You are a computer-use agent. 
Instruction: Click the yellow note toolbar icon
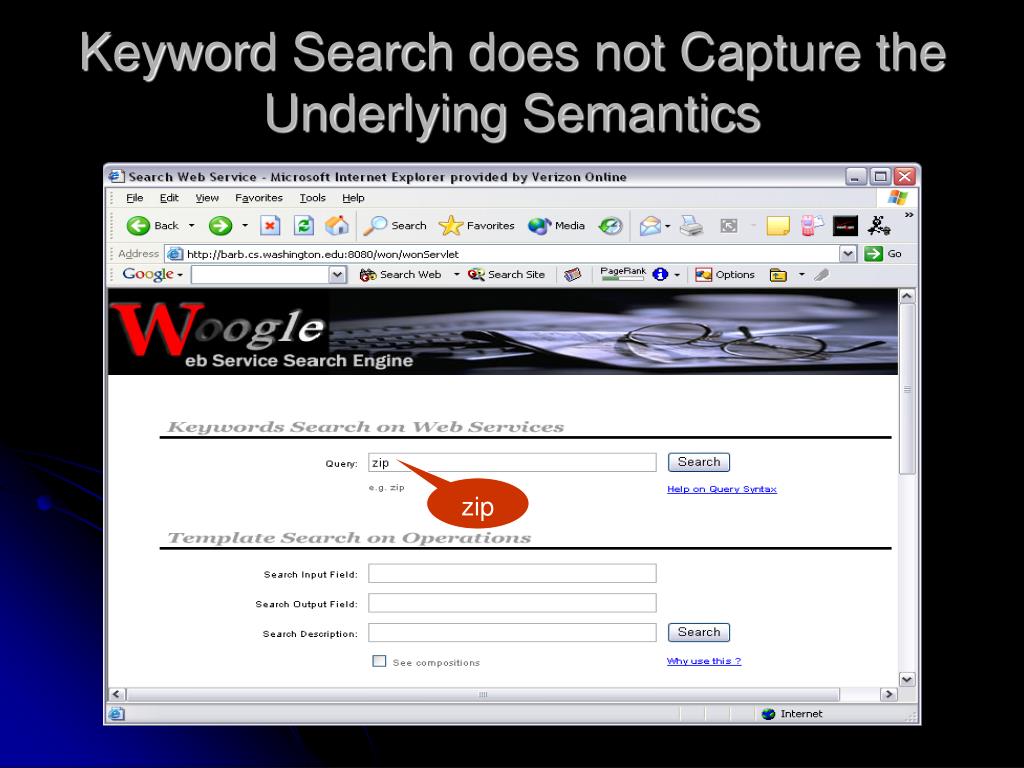[x=778, y=226]
